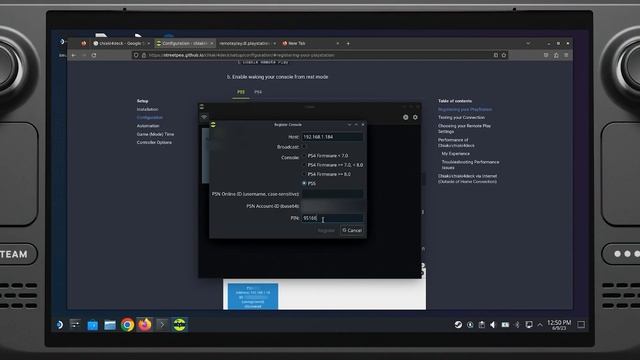Click the taskbar arrow icon beside Firefox
The width and height of the screenshot is (640, 360).
click(x=162, y=325)
